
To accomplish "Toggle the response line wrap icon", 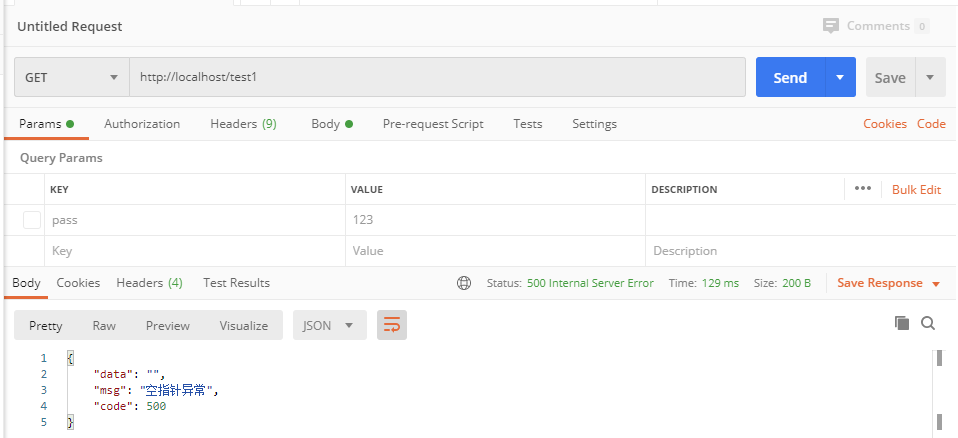I will 392,325.
